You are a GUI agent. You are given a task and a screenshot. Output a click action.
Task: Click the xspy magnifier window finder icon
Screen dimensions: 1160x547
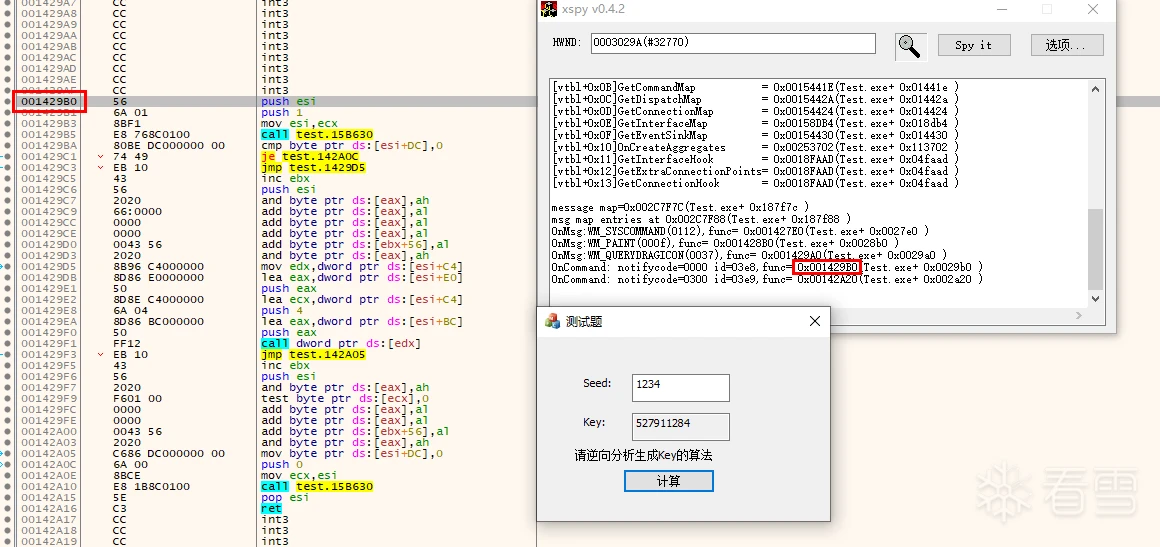(910, 45)
